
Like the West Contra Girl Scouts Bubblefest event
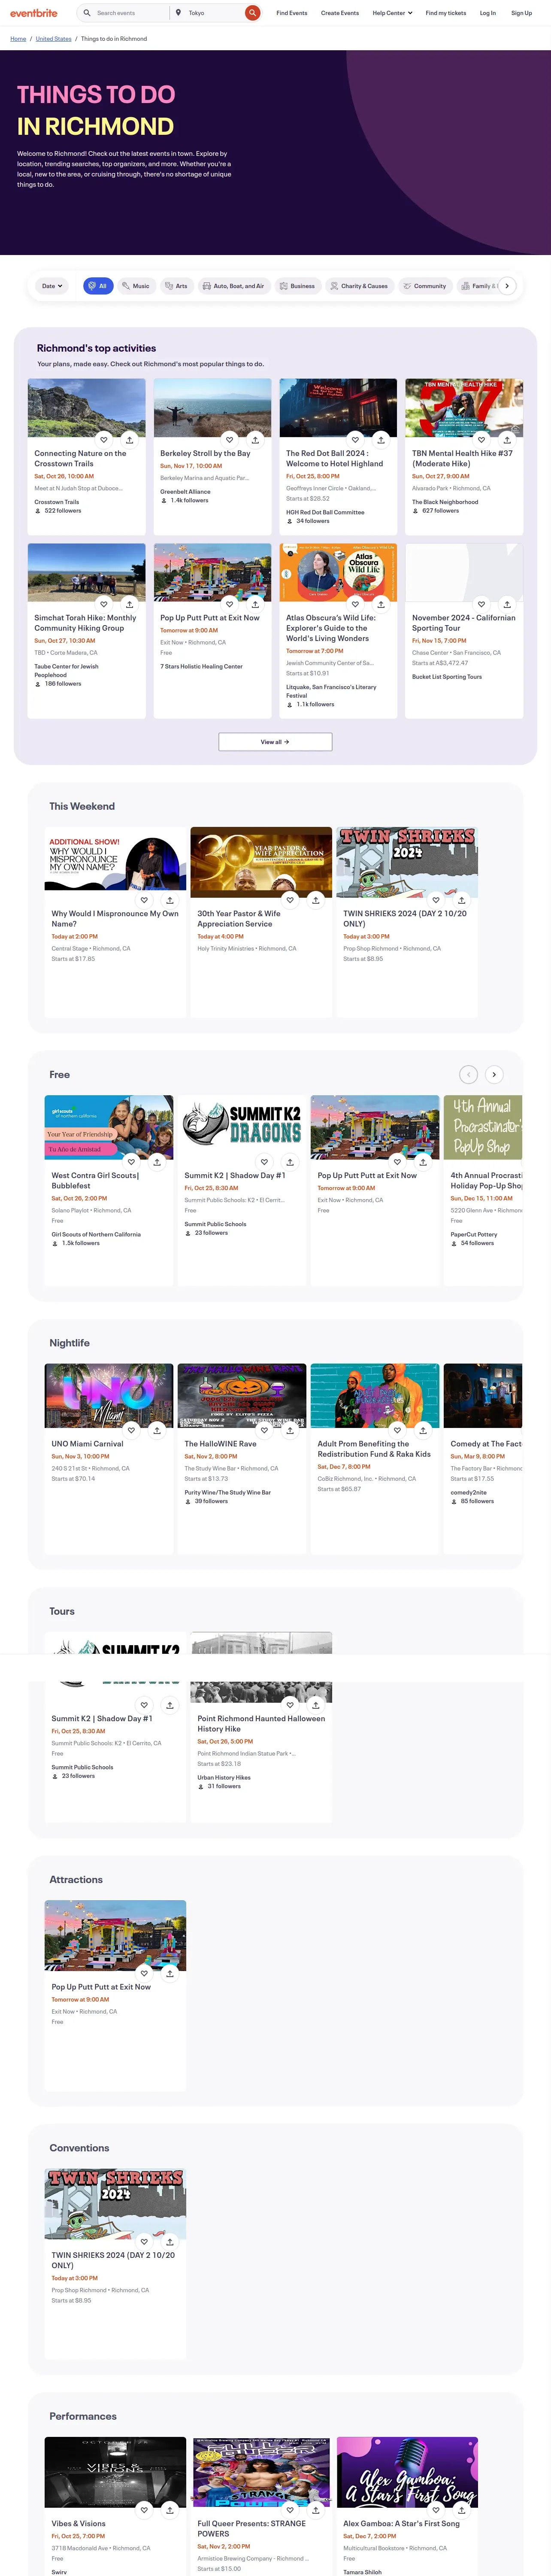tap(131, 1162)
